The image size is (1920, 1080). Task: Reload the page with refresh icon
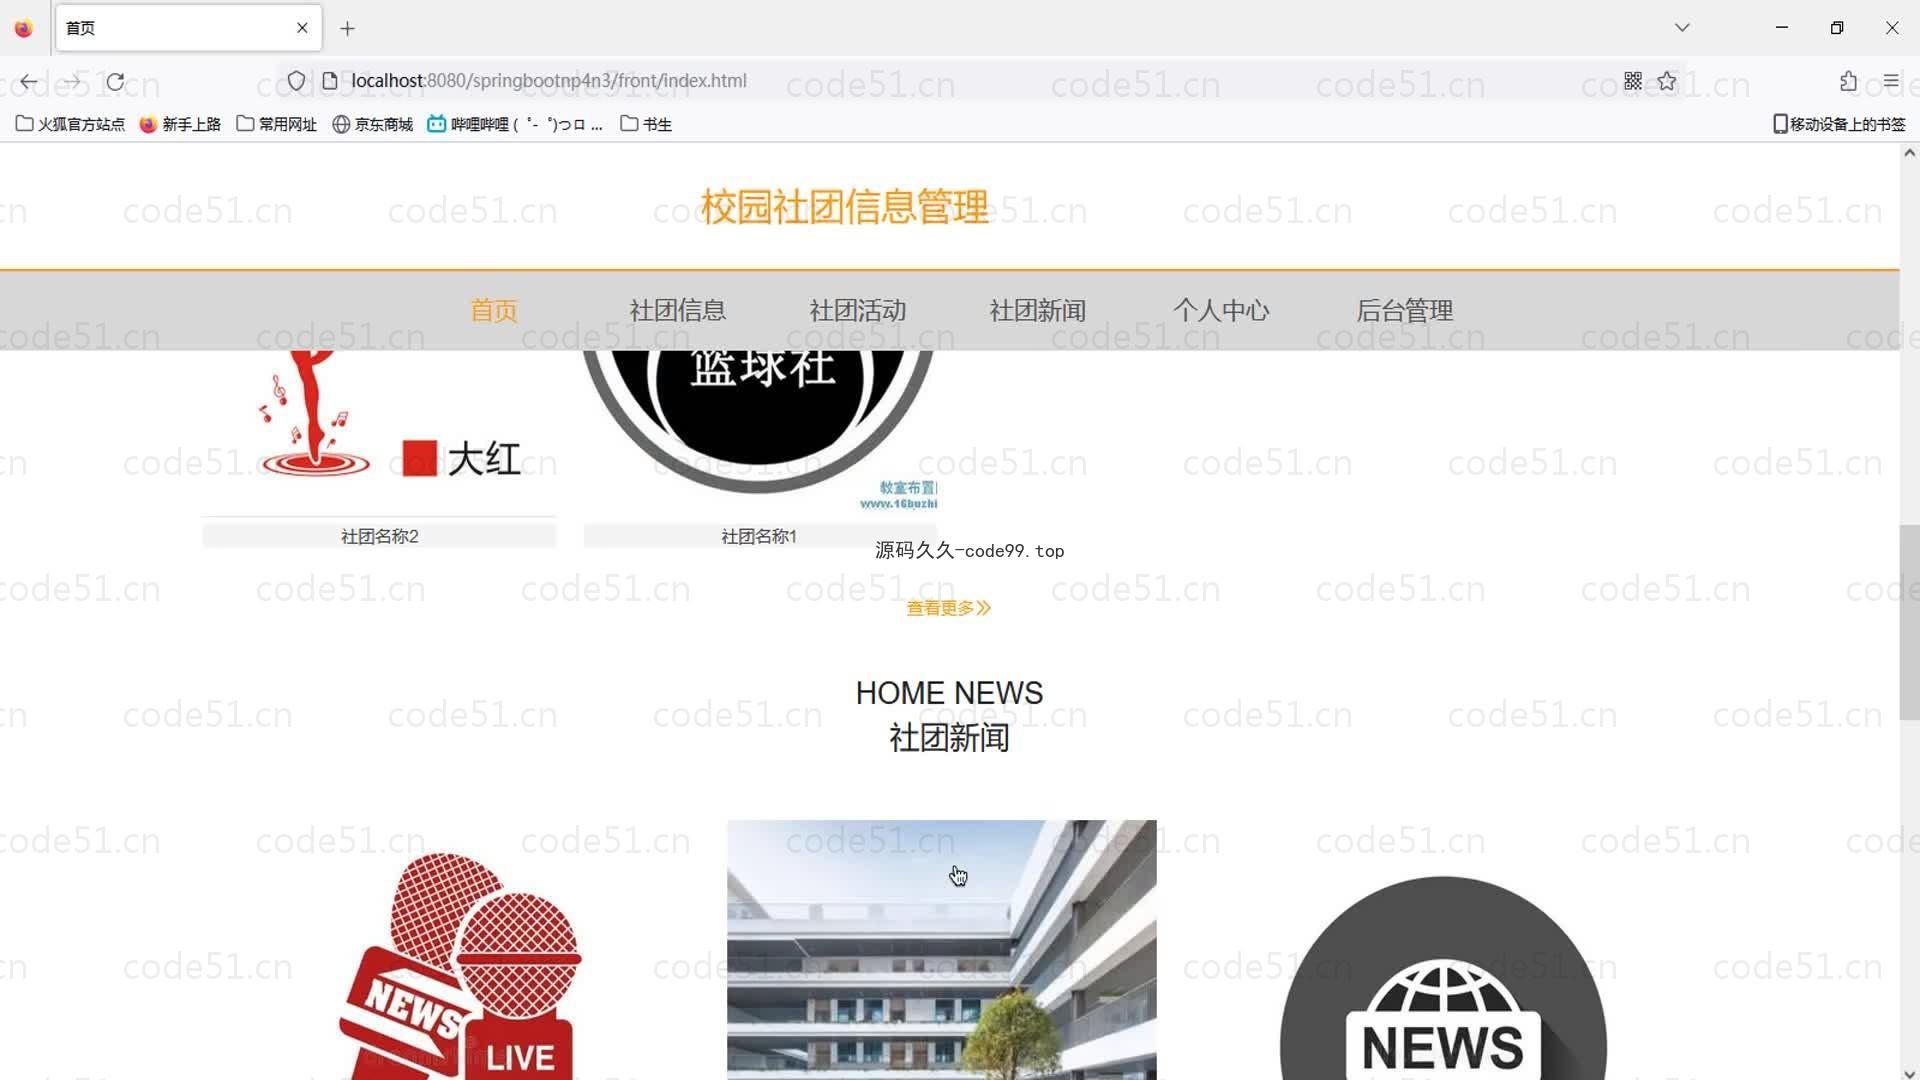(x=116, y=82)
